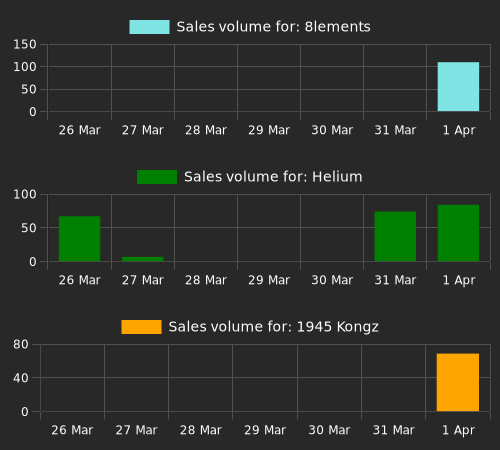Toggle the 1945 Kongz orange legend swatch
500x450 pixels.
(141, 327)
